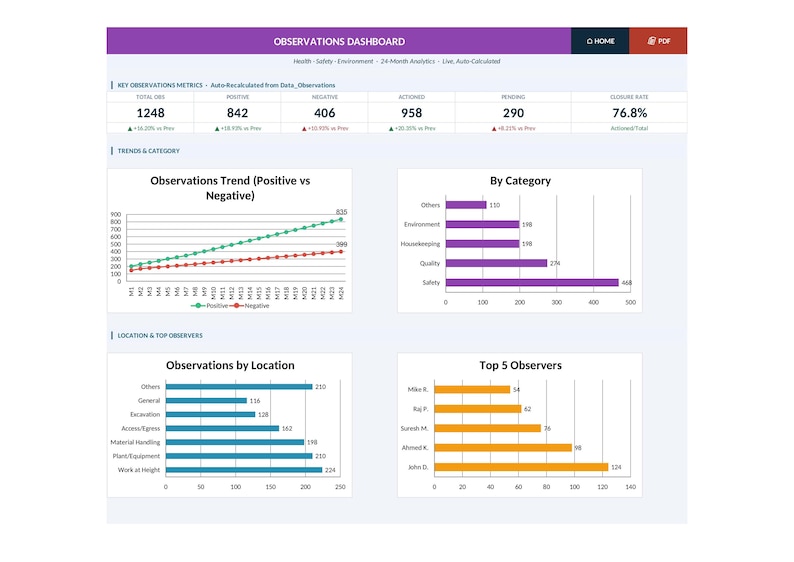Click the Negative legend entry
The width and height of the screenshot is (794, 562).
[x=250, y=306]
